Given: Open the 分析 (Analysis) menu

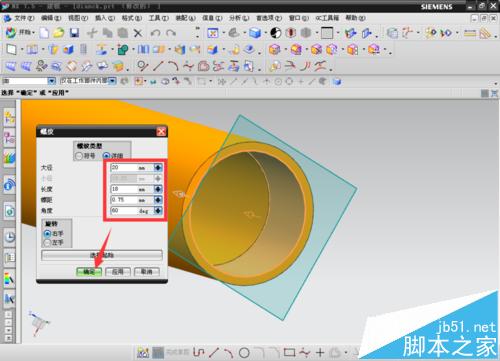Looking at the screenshot, I should click(239, 18).
